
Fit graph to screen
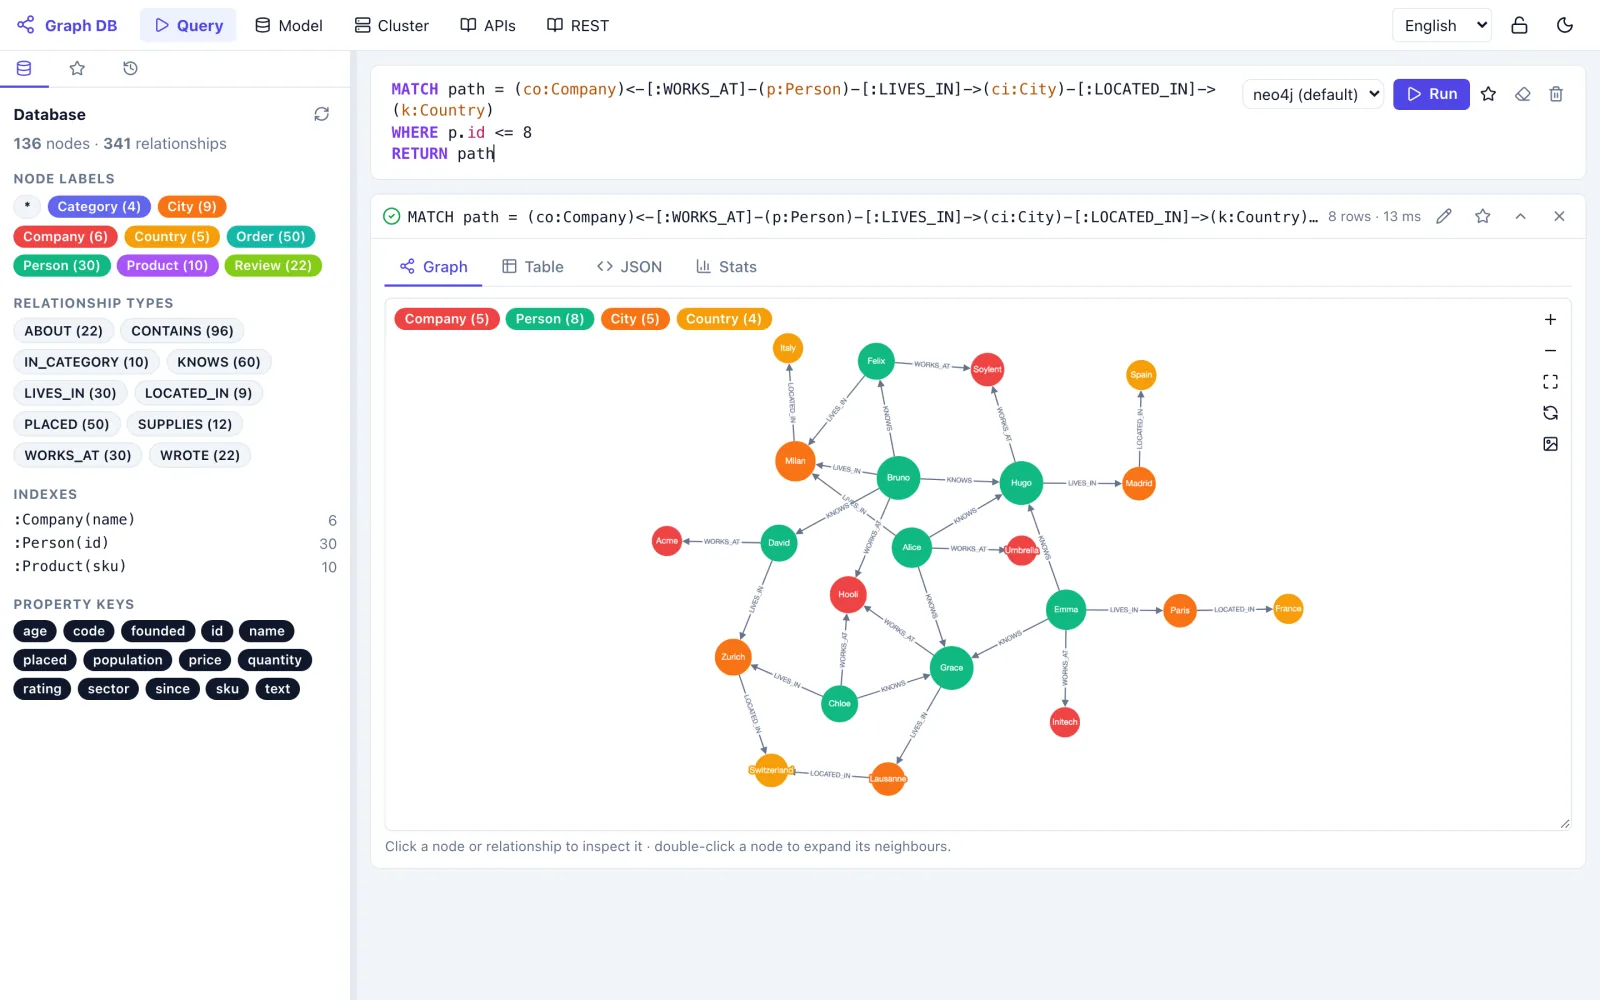(x=1550, y=382)
